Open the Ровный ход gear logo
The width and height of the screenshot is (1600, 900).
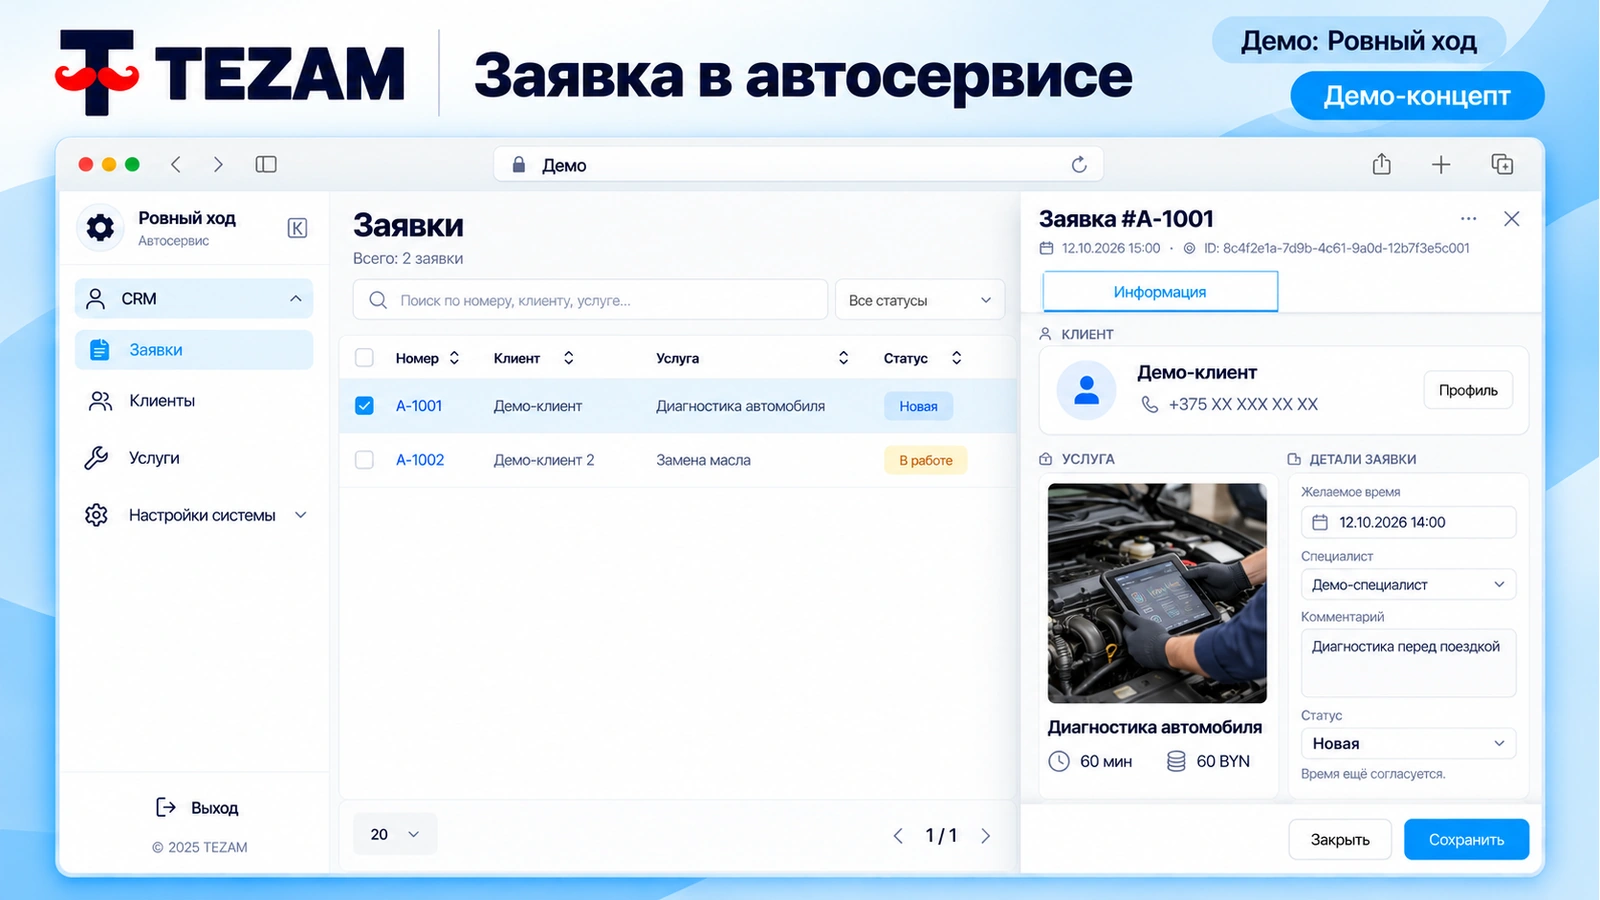100,228
